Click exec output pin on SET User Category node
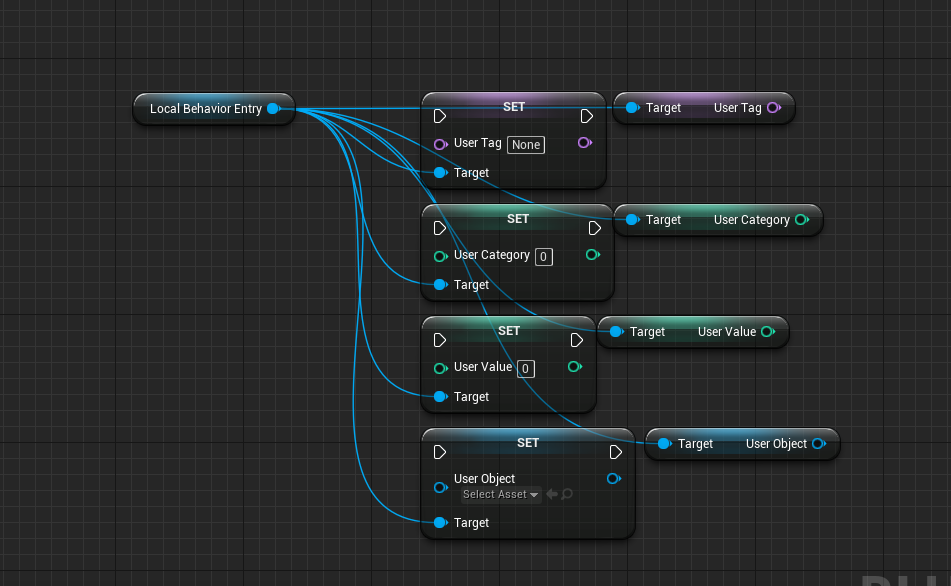The height and width of the screenshot is (586, 951). point(594,228)
